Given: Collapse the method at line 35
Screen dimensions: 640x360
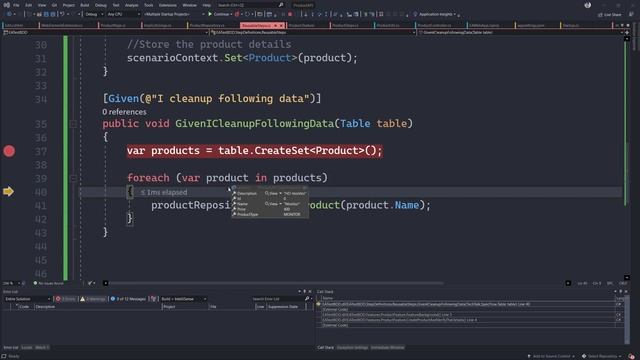Looking at the screenshot, I should coord(73,124).
